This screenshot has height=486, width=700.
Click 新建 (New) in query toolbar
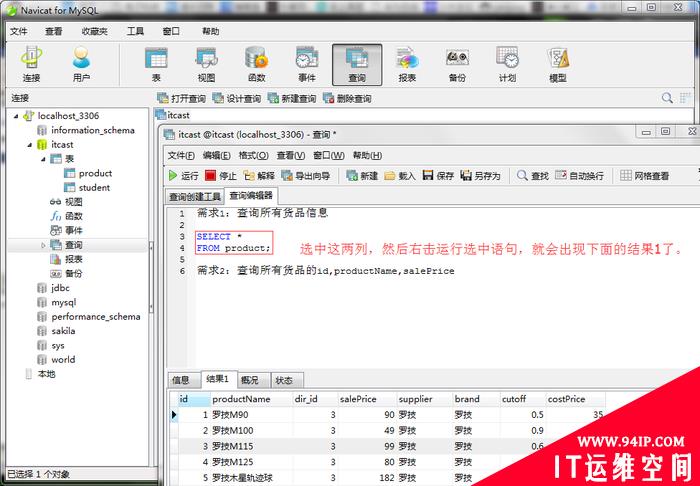tap(362, 176)
